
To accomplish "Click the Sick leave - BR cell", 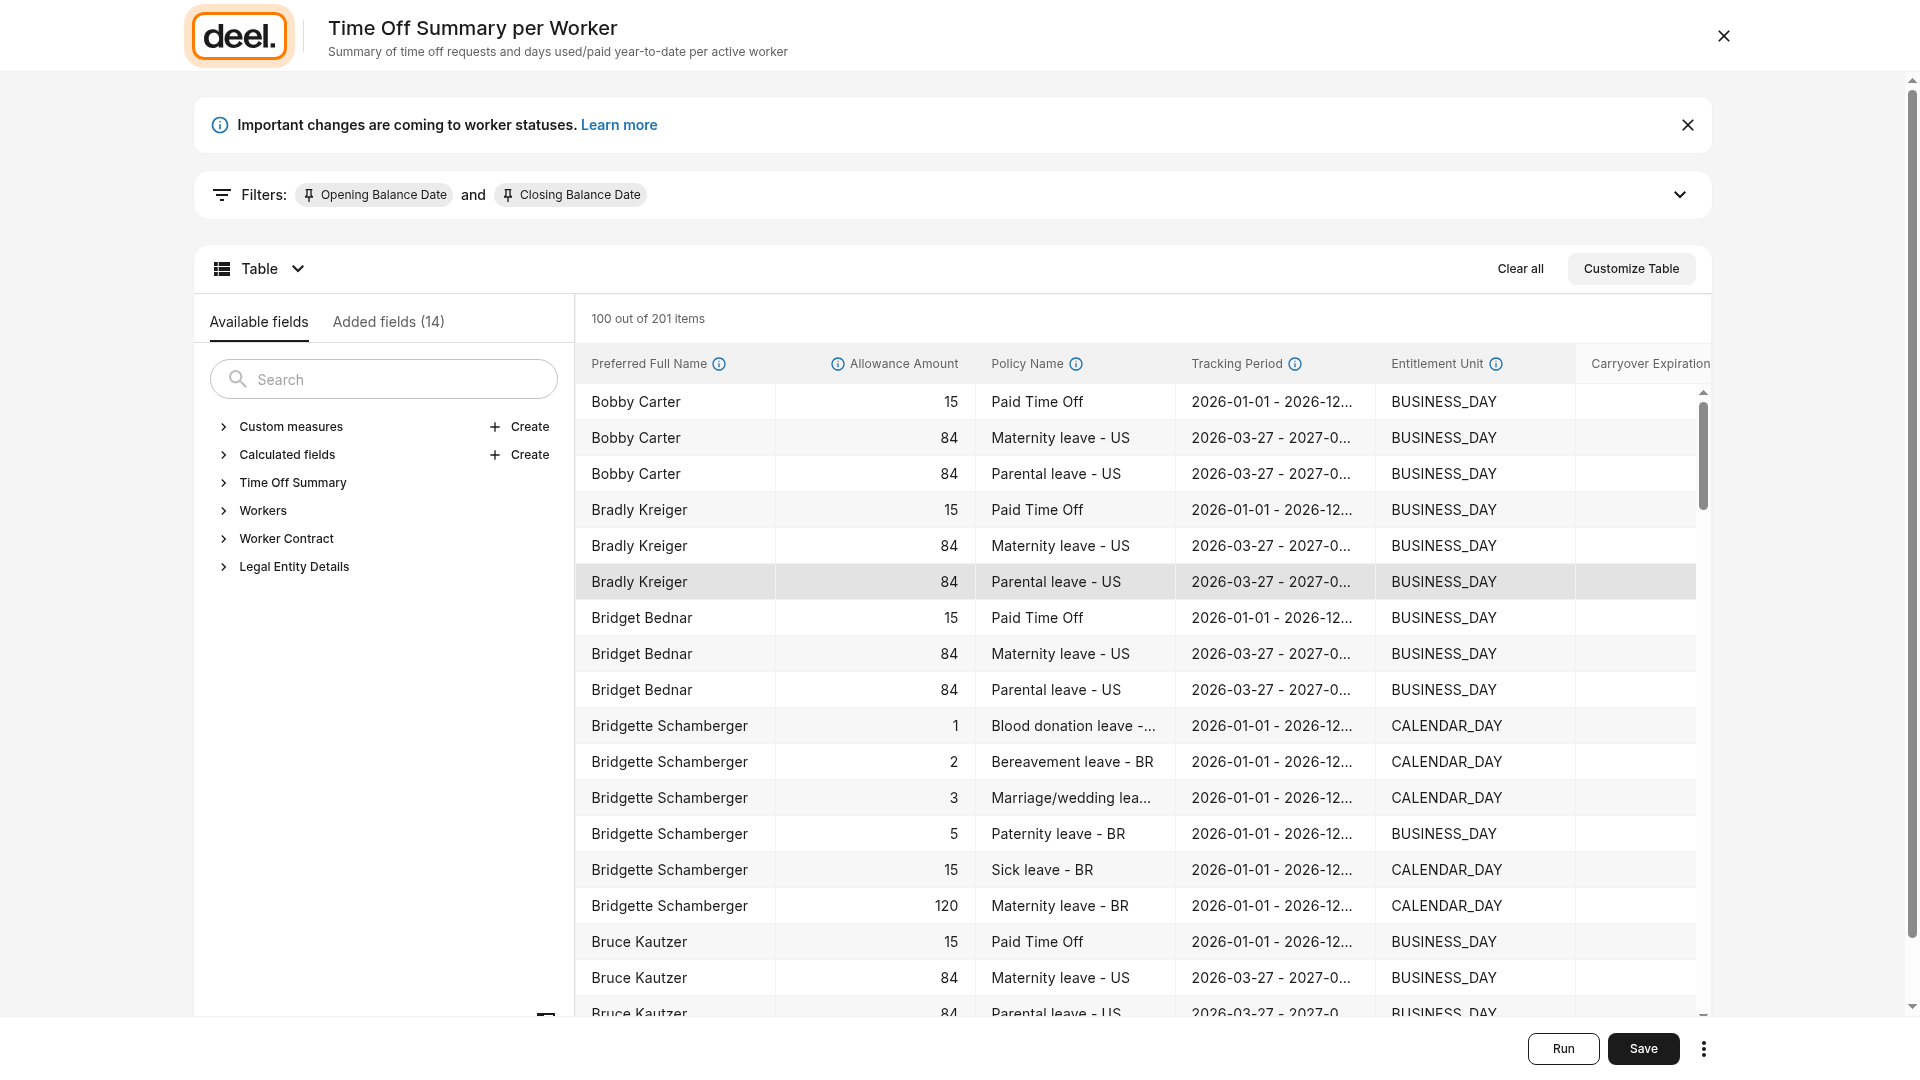I will pyautogui.click(x=1075, y=870).
